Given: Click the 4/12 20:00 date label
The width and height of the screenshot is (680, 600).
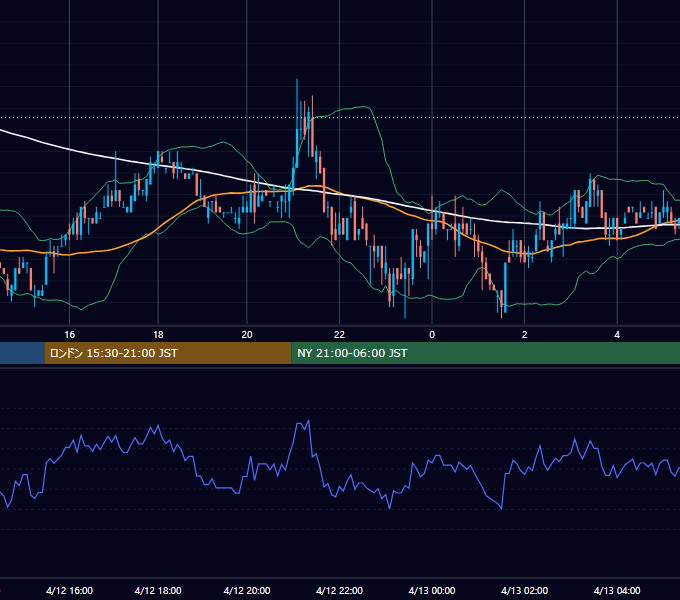Looking at the screenshot, I should coord(247,590).
